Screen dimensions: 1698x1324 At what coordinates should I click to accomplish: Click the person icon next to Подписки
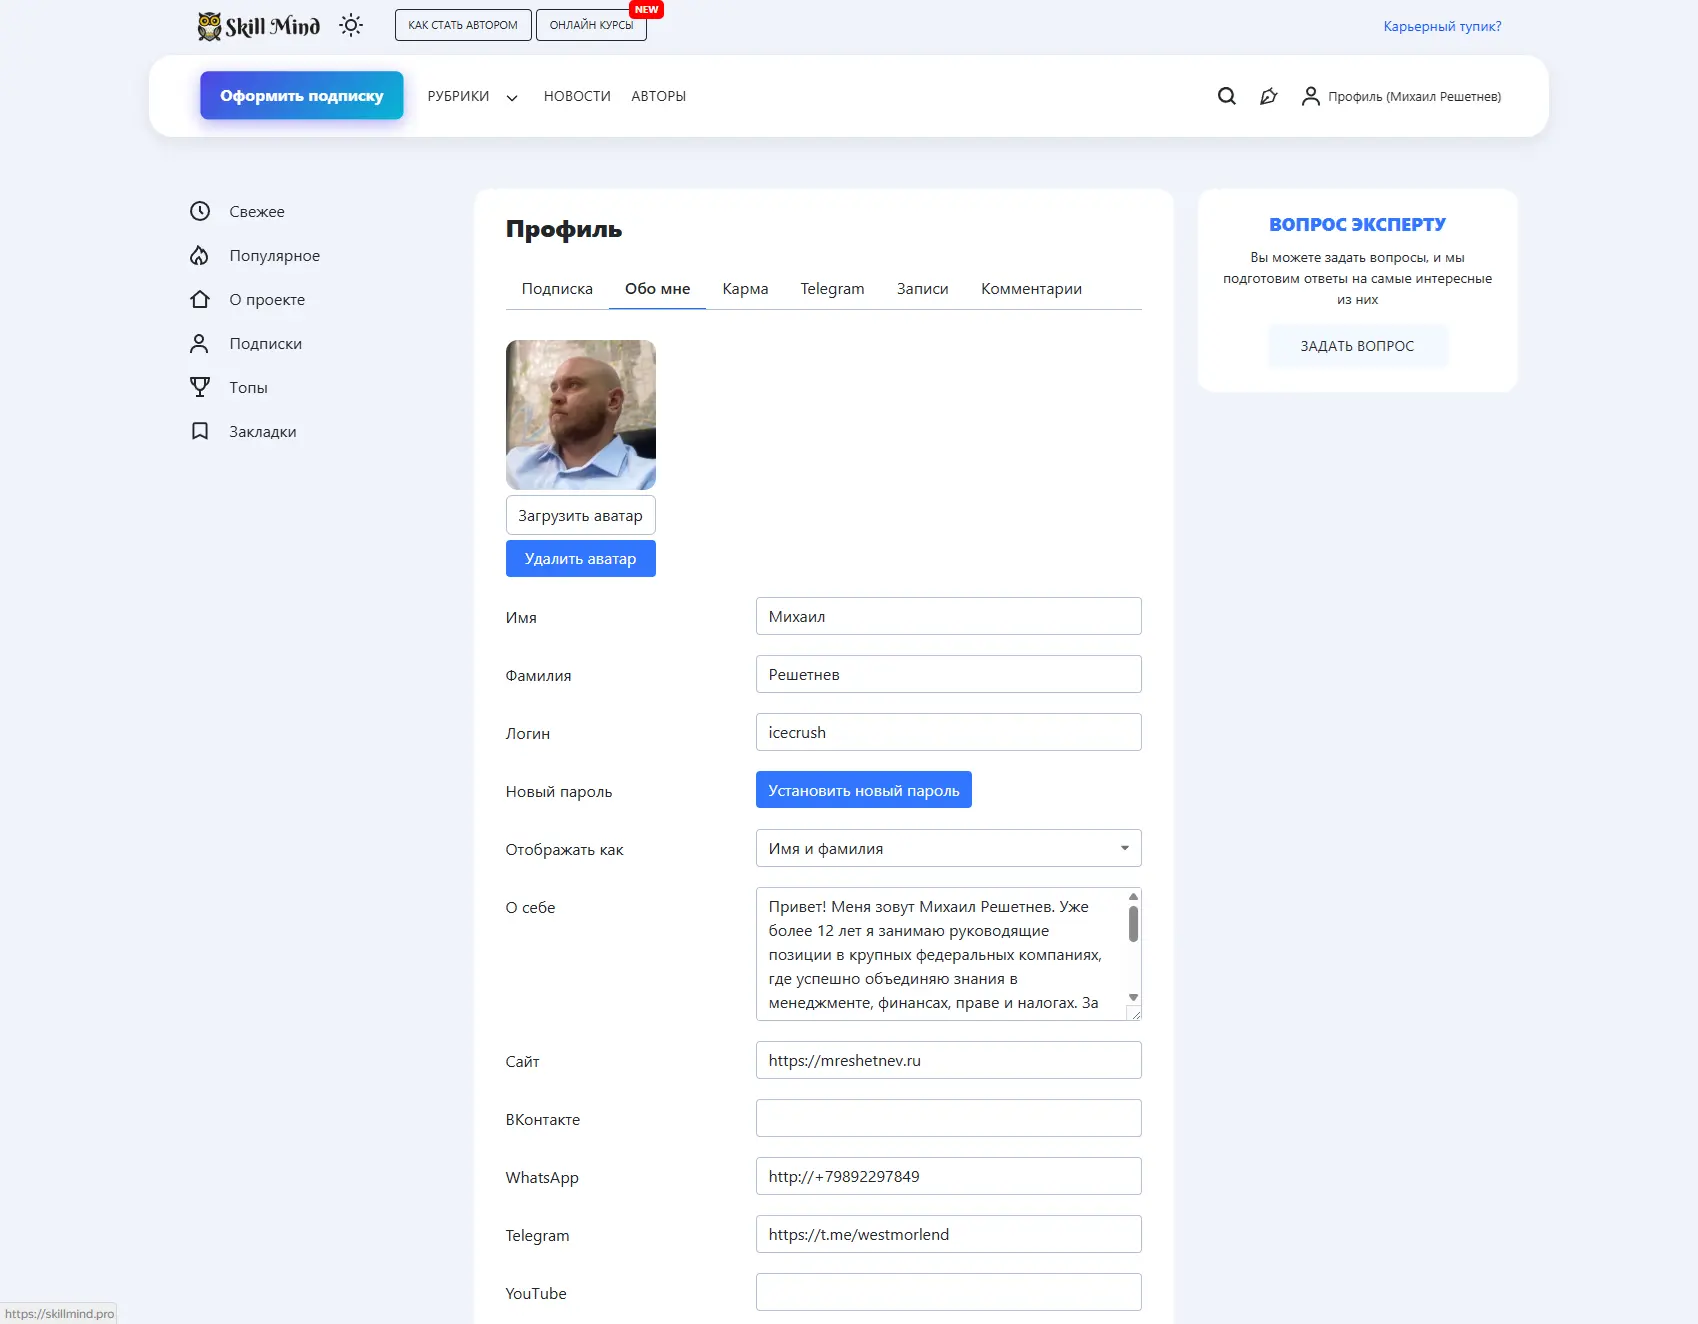pos(200,343)
